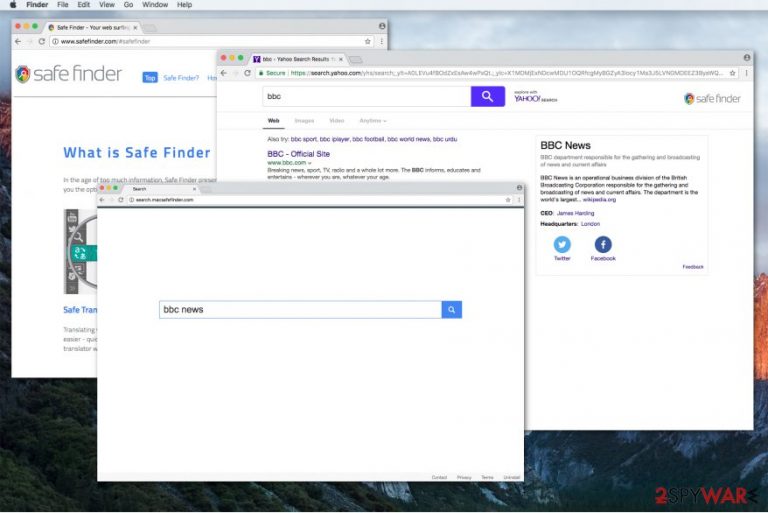Open the Help menu
Screen dimensions: 768x513
(185, 4)
